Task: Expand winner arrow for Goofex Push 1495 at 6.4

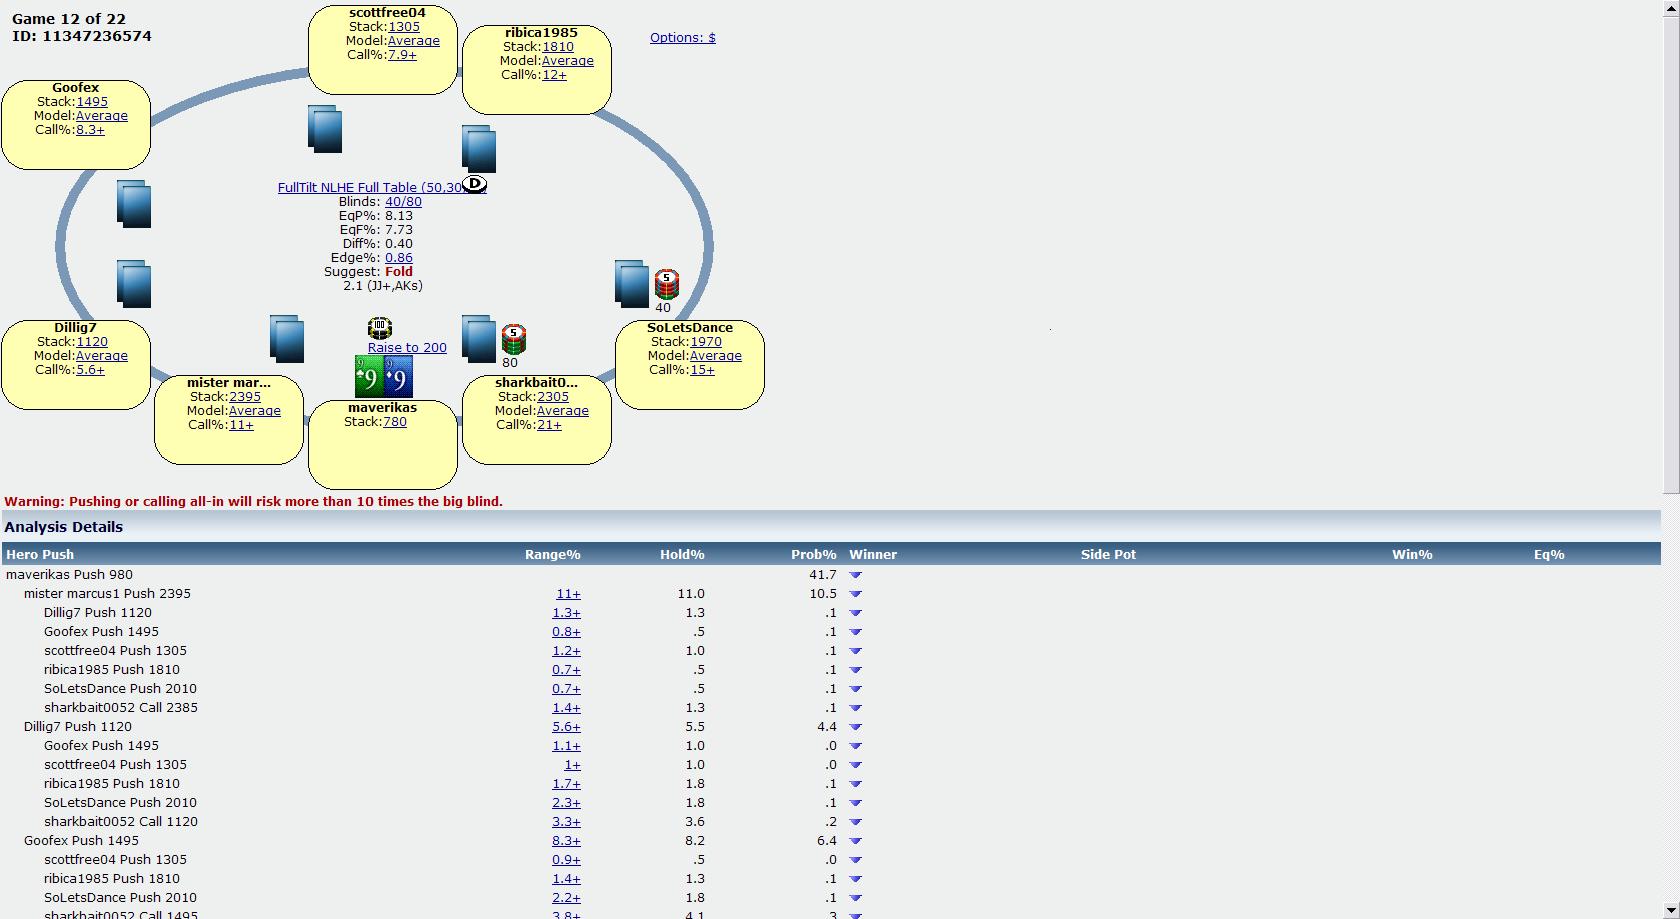Action: 855,841
